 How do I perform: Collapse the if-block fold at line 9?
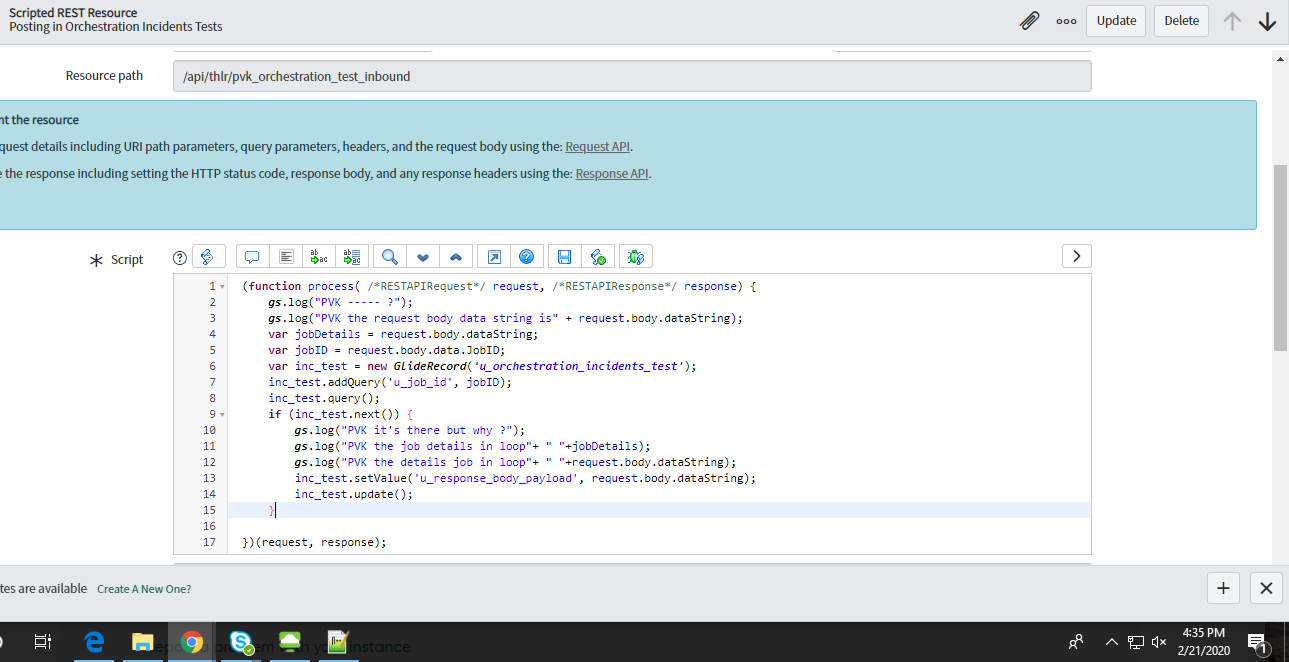(x=222, y=414)
